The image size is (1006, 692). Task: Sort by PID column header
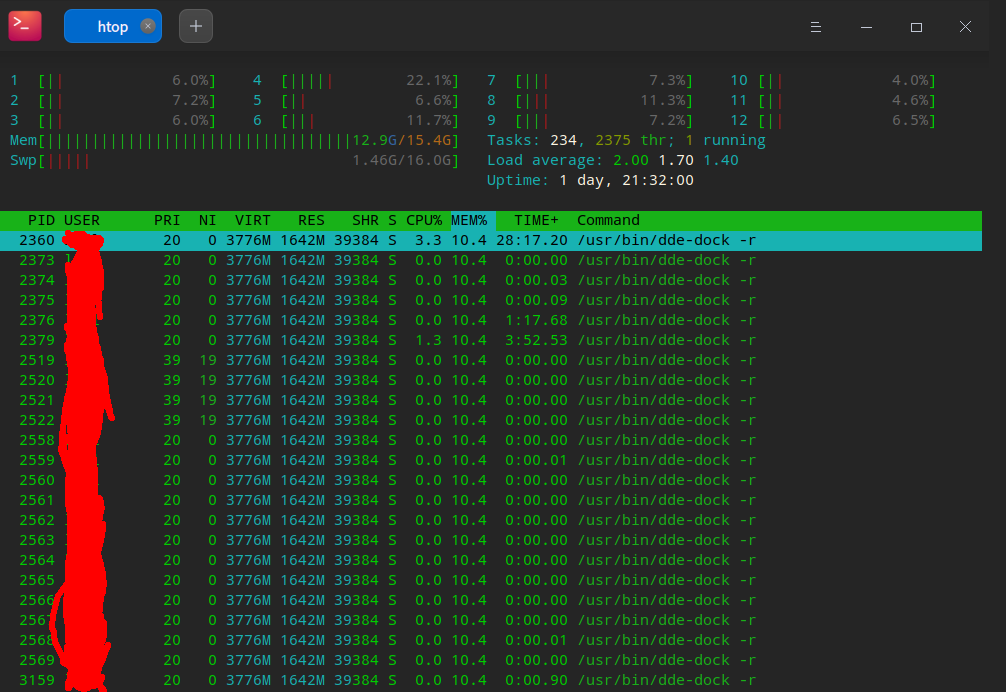(41, 221)
